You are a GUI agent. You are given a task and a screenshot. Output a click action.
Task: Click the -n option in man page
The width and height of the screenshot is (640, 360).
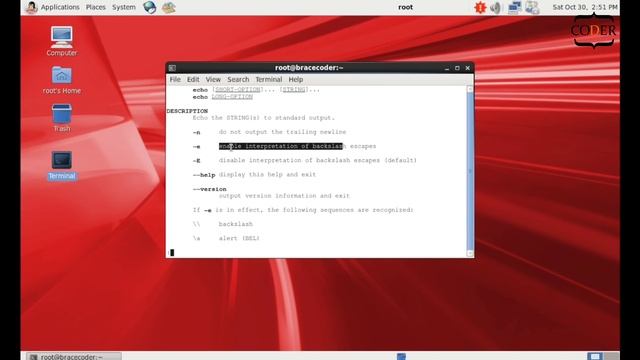[x=196, y=132]
